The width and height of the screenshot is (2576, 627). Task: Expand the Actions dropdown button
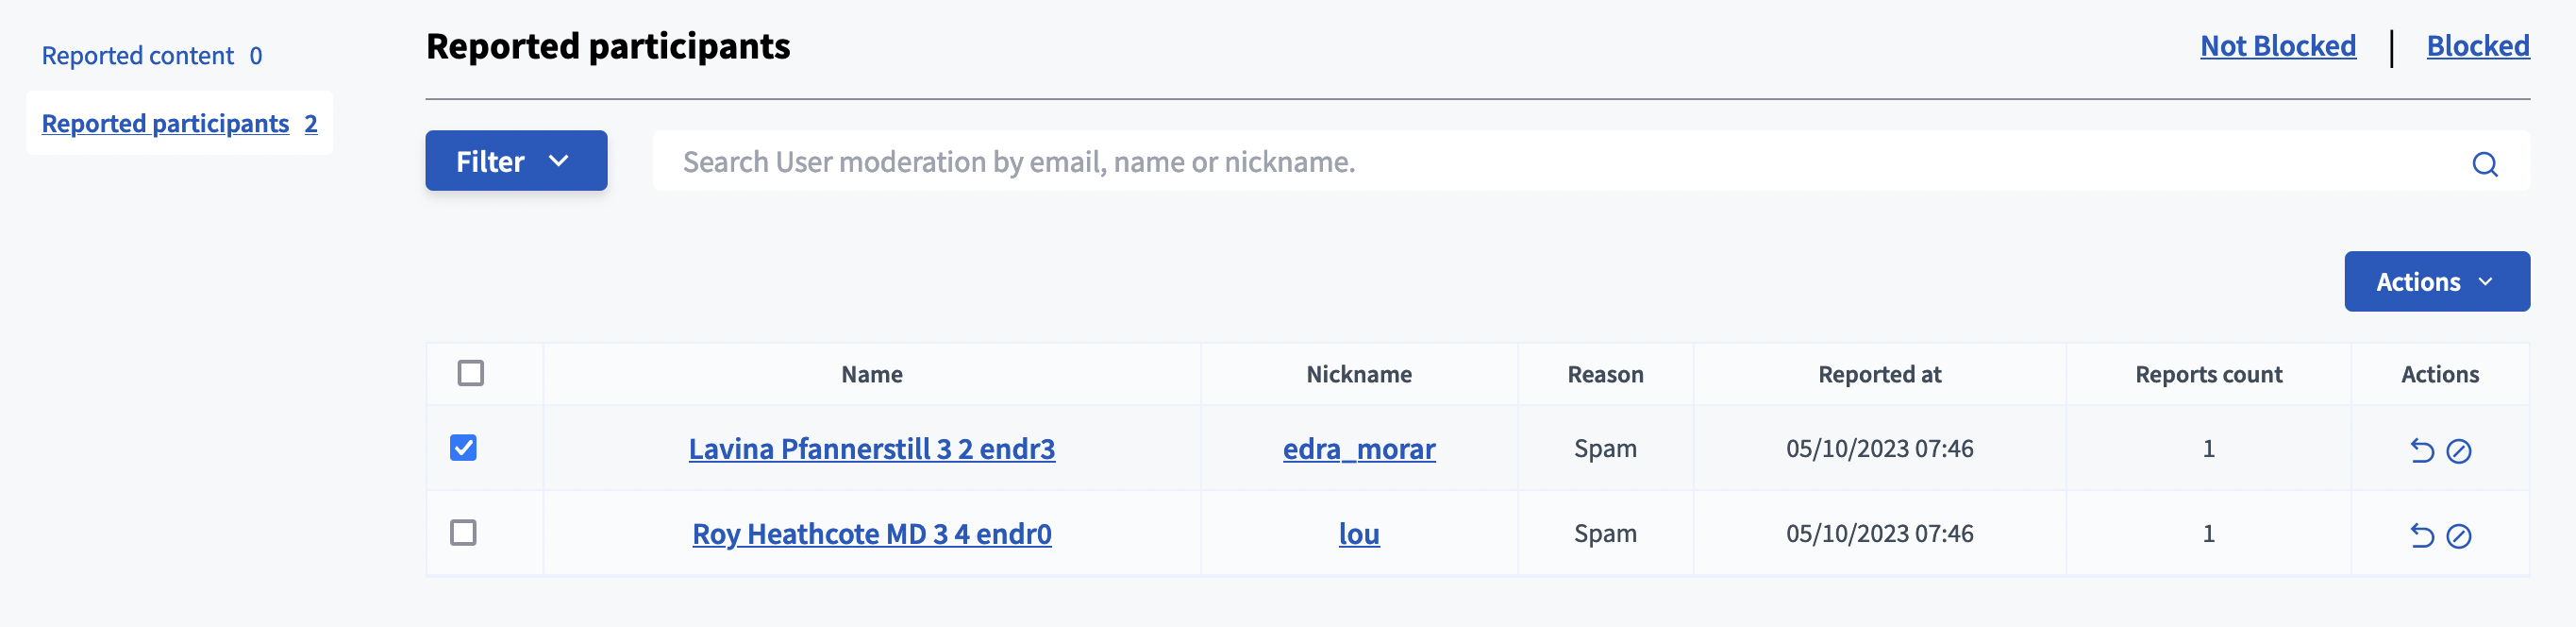tap(2436, 282)
